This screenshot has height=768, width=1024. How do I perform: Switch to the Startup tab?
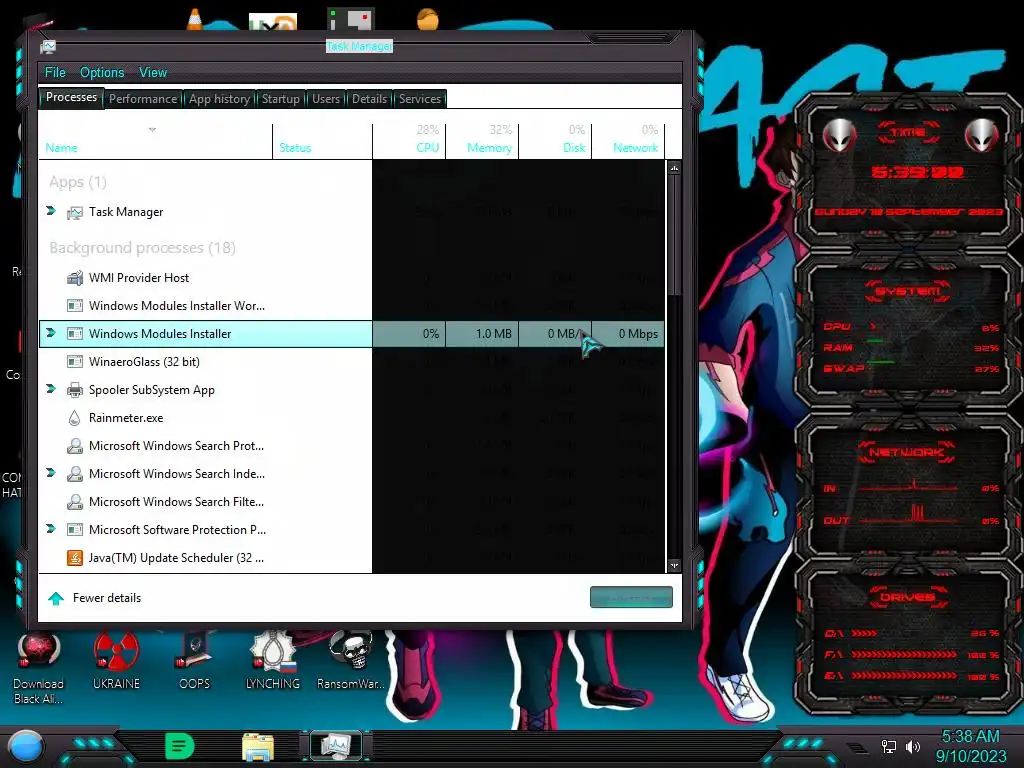coord(281,99)
